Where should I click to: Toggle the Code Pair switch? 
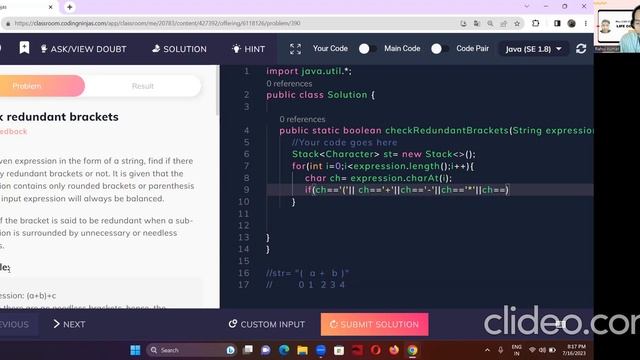(x=440, y=49)
